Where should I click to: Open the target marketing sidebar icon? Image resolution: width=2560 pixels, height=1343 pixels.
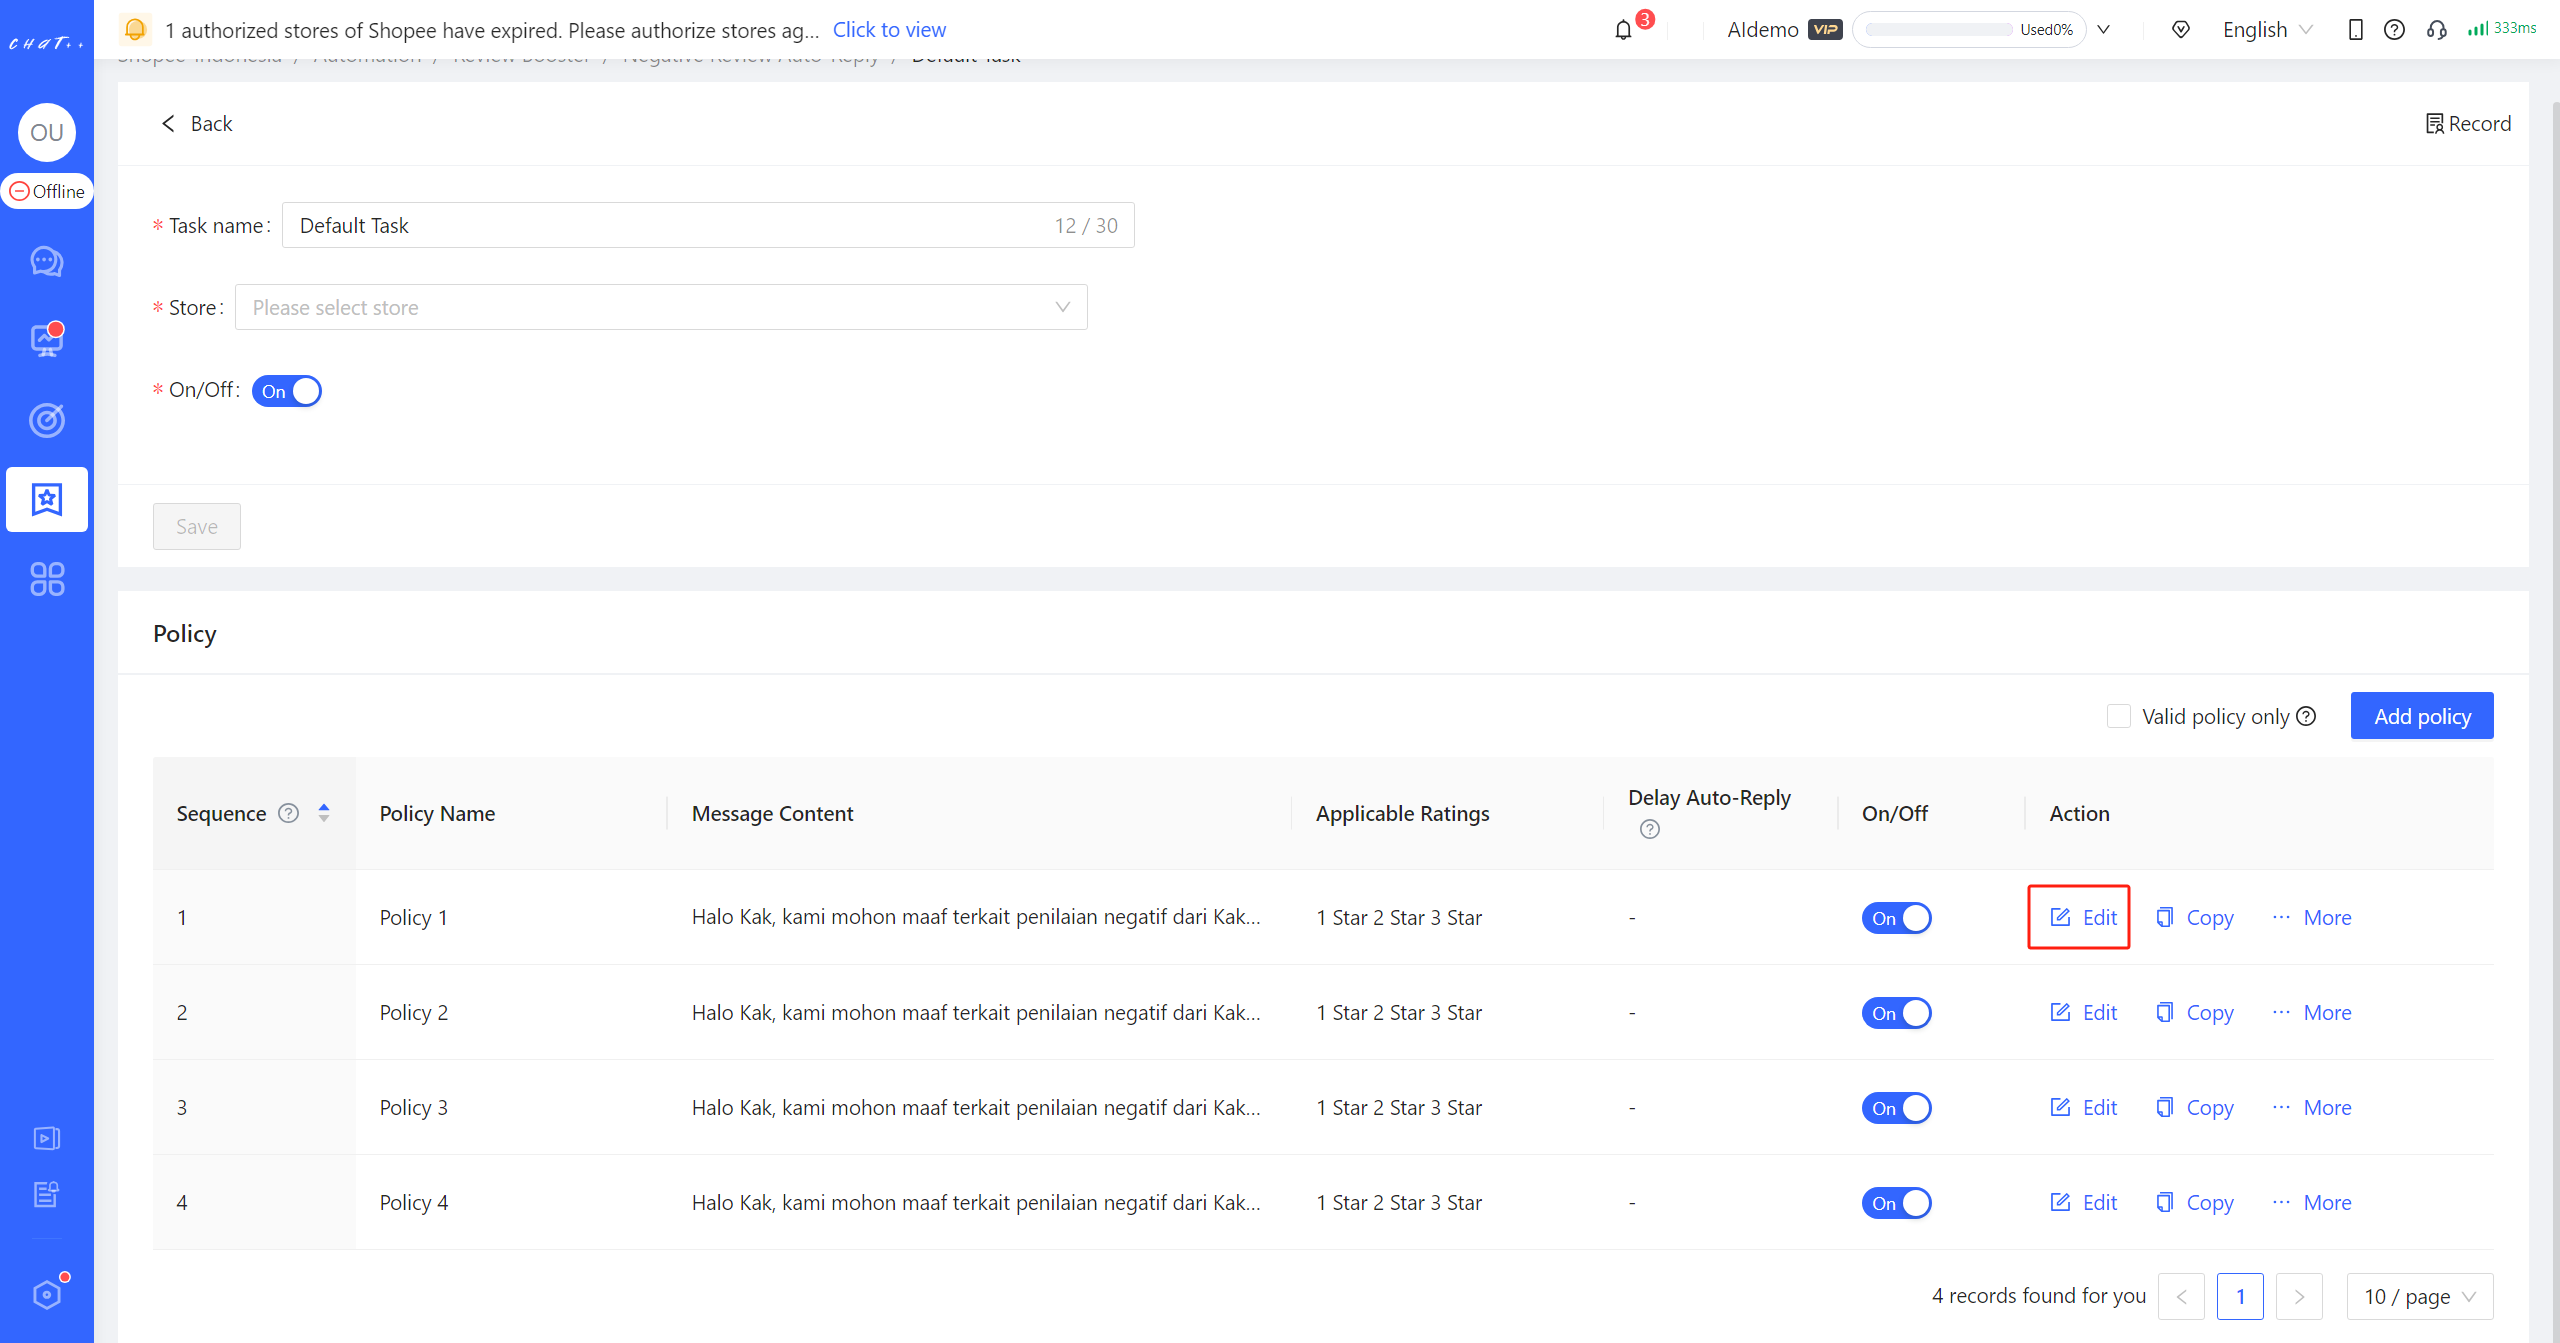click(x=47, y=420)
